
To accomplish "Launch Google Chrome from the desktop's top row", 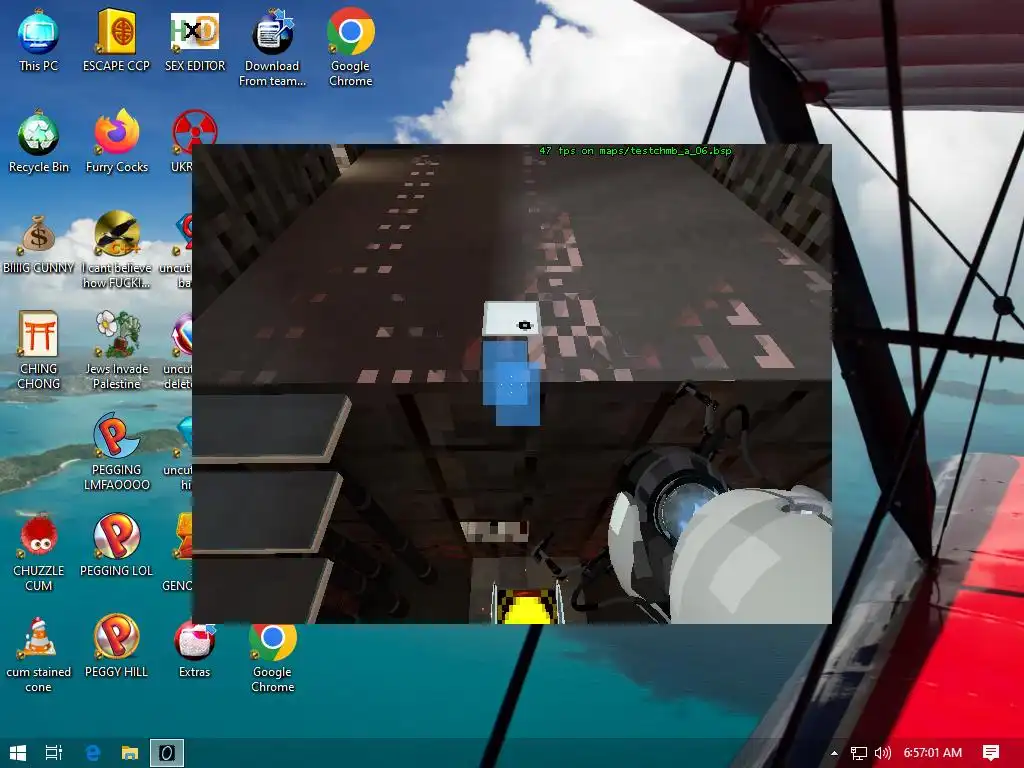I will [351, 48].
